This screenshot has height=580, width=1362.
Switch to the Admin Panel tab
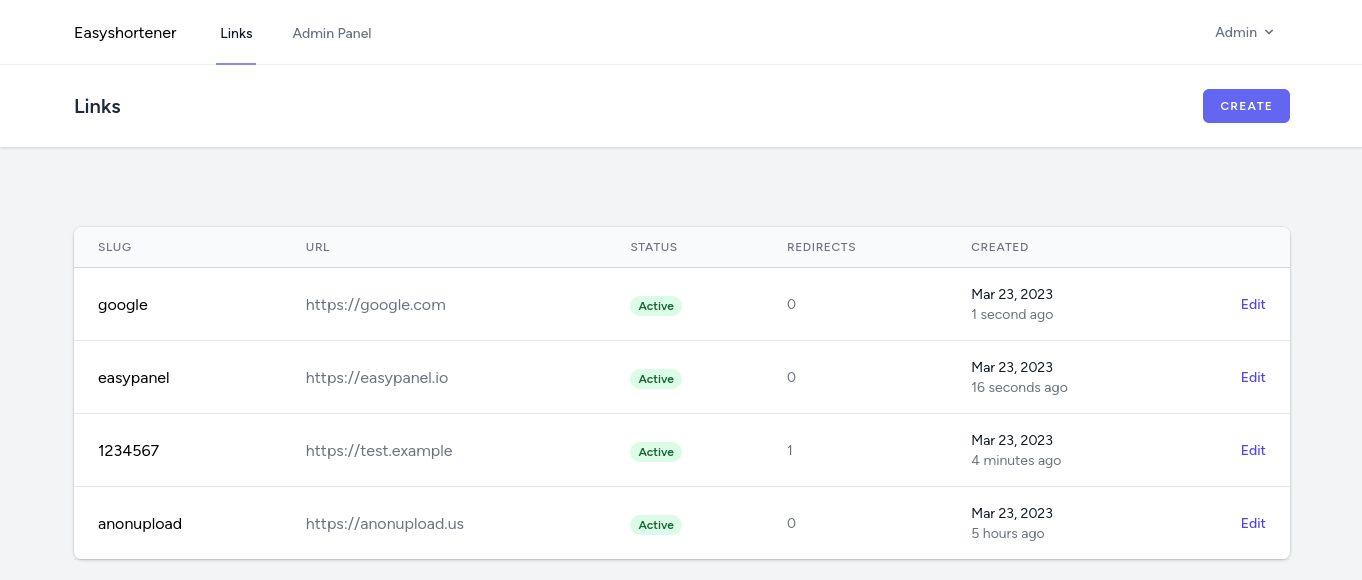331,33
